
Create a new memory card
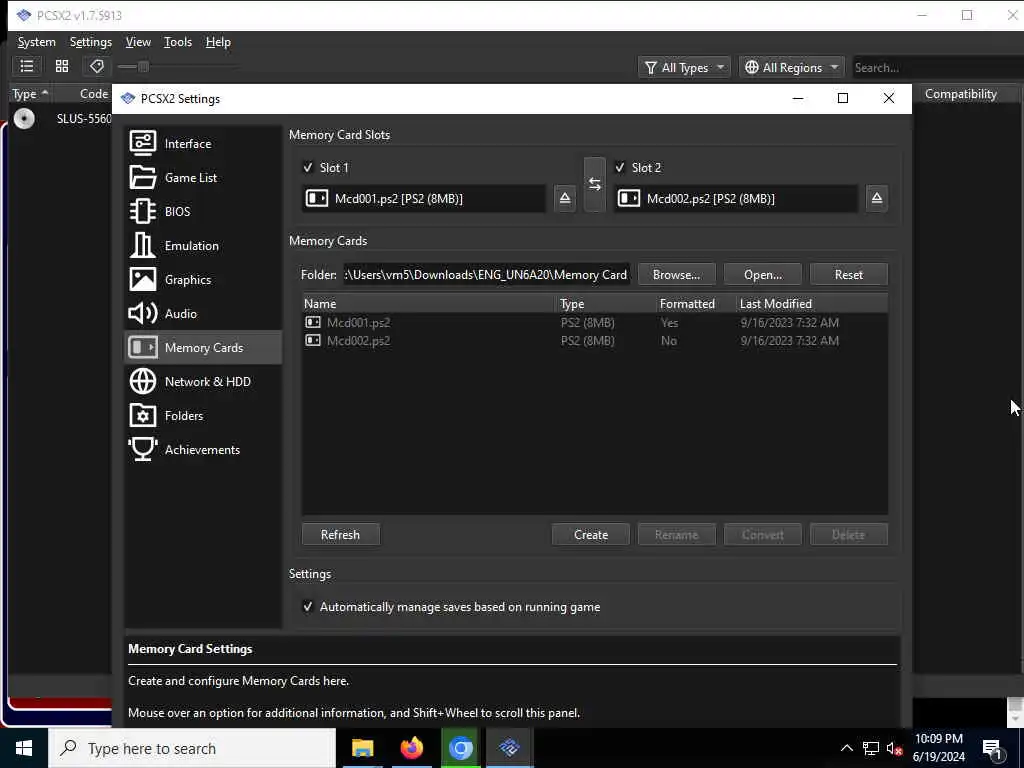[590, 534]
